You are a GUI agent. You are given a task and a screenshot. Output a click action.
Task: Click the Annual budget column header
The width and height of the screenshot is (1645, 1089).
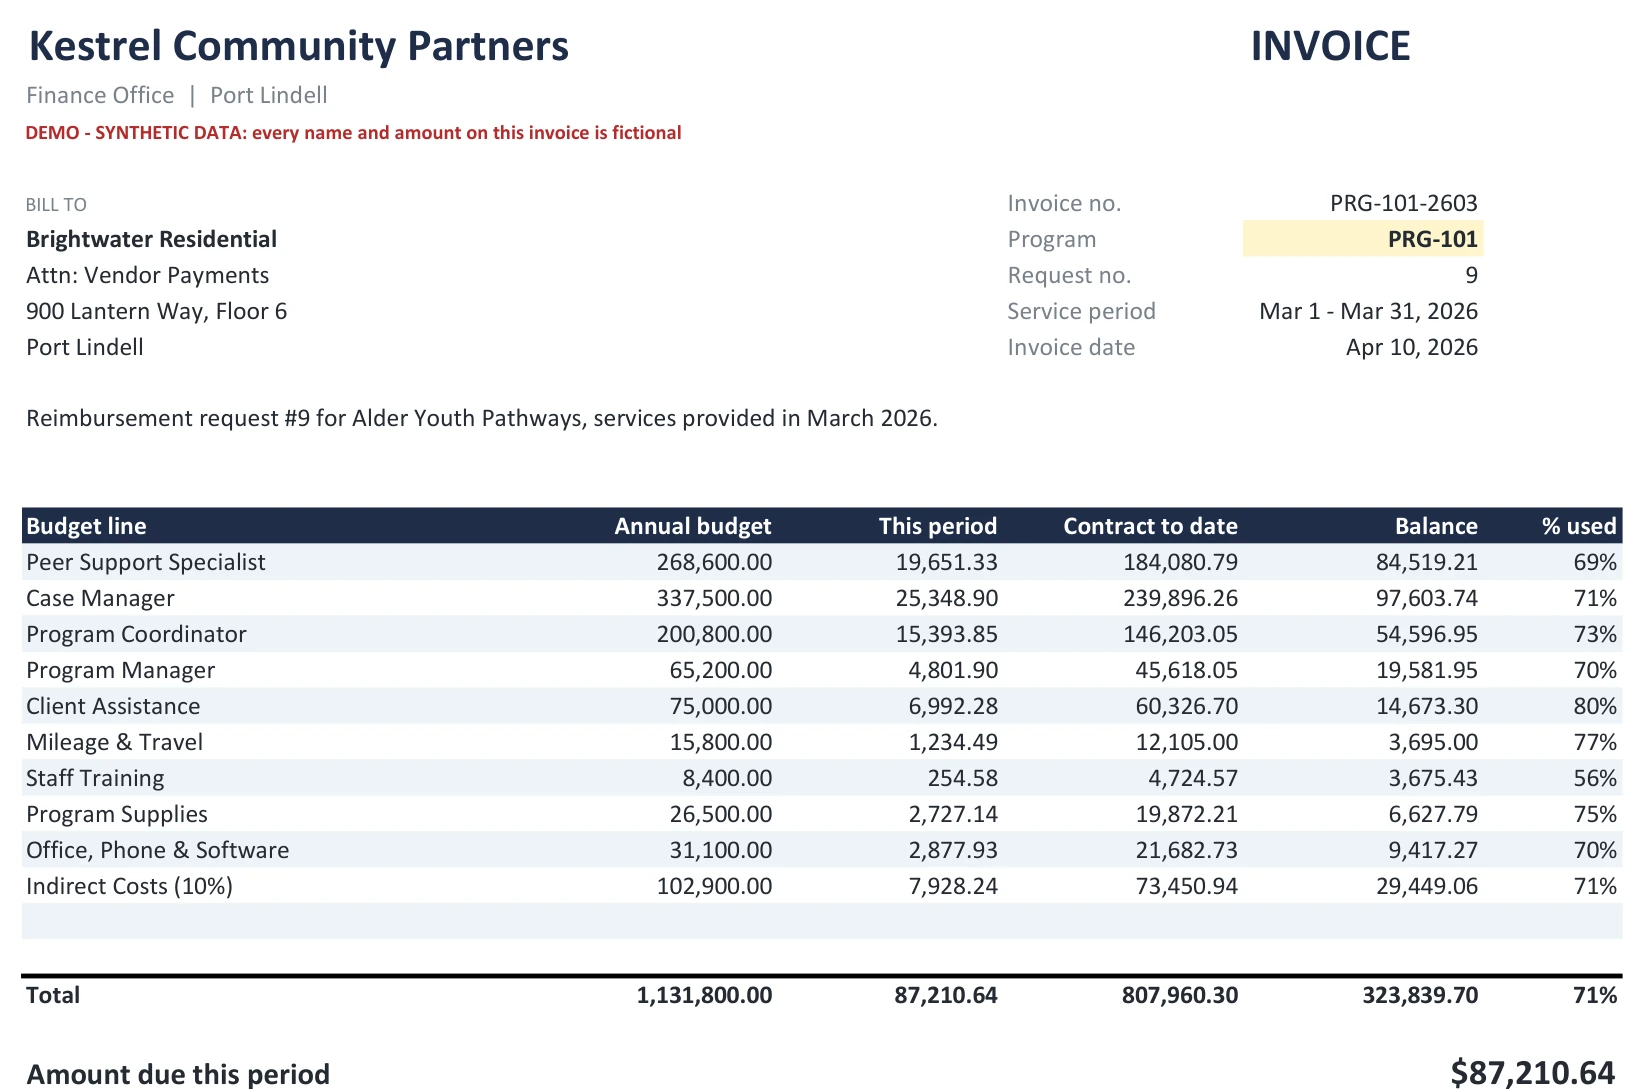(692, 526)
